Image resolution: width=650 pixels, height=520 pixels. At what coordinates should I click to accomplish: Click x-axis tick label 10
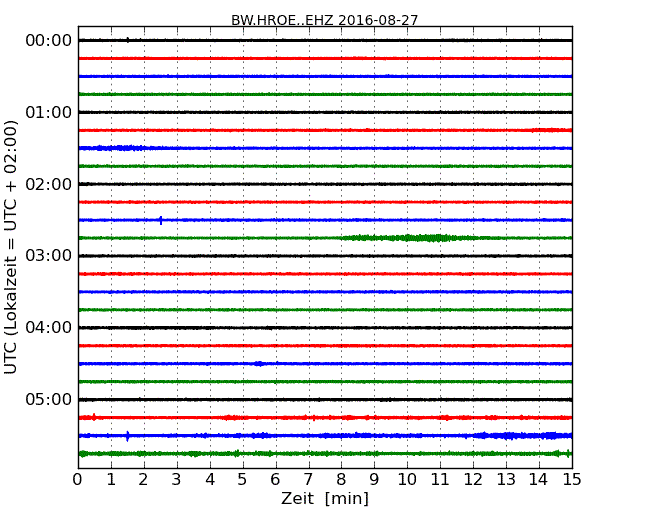point(407,480)
